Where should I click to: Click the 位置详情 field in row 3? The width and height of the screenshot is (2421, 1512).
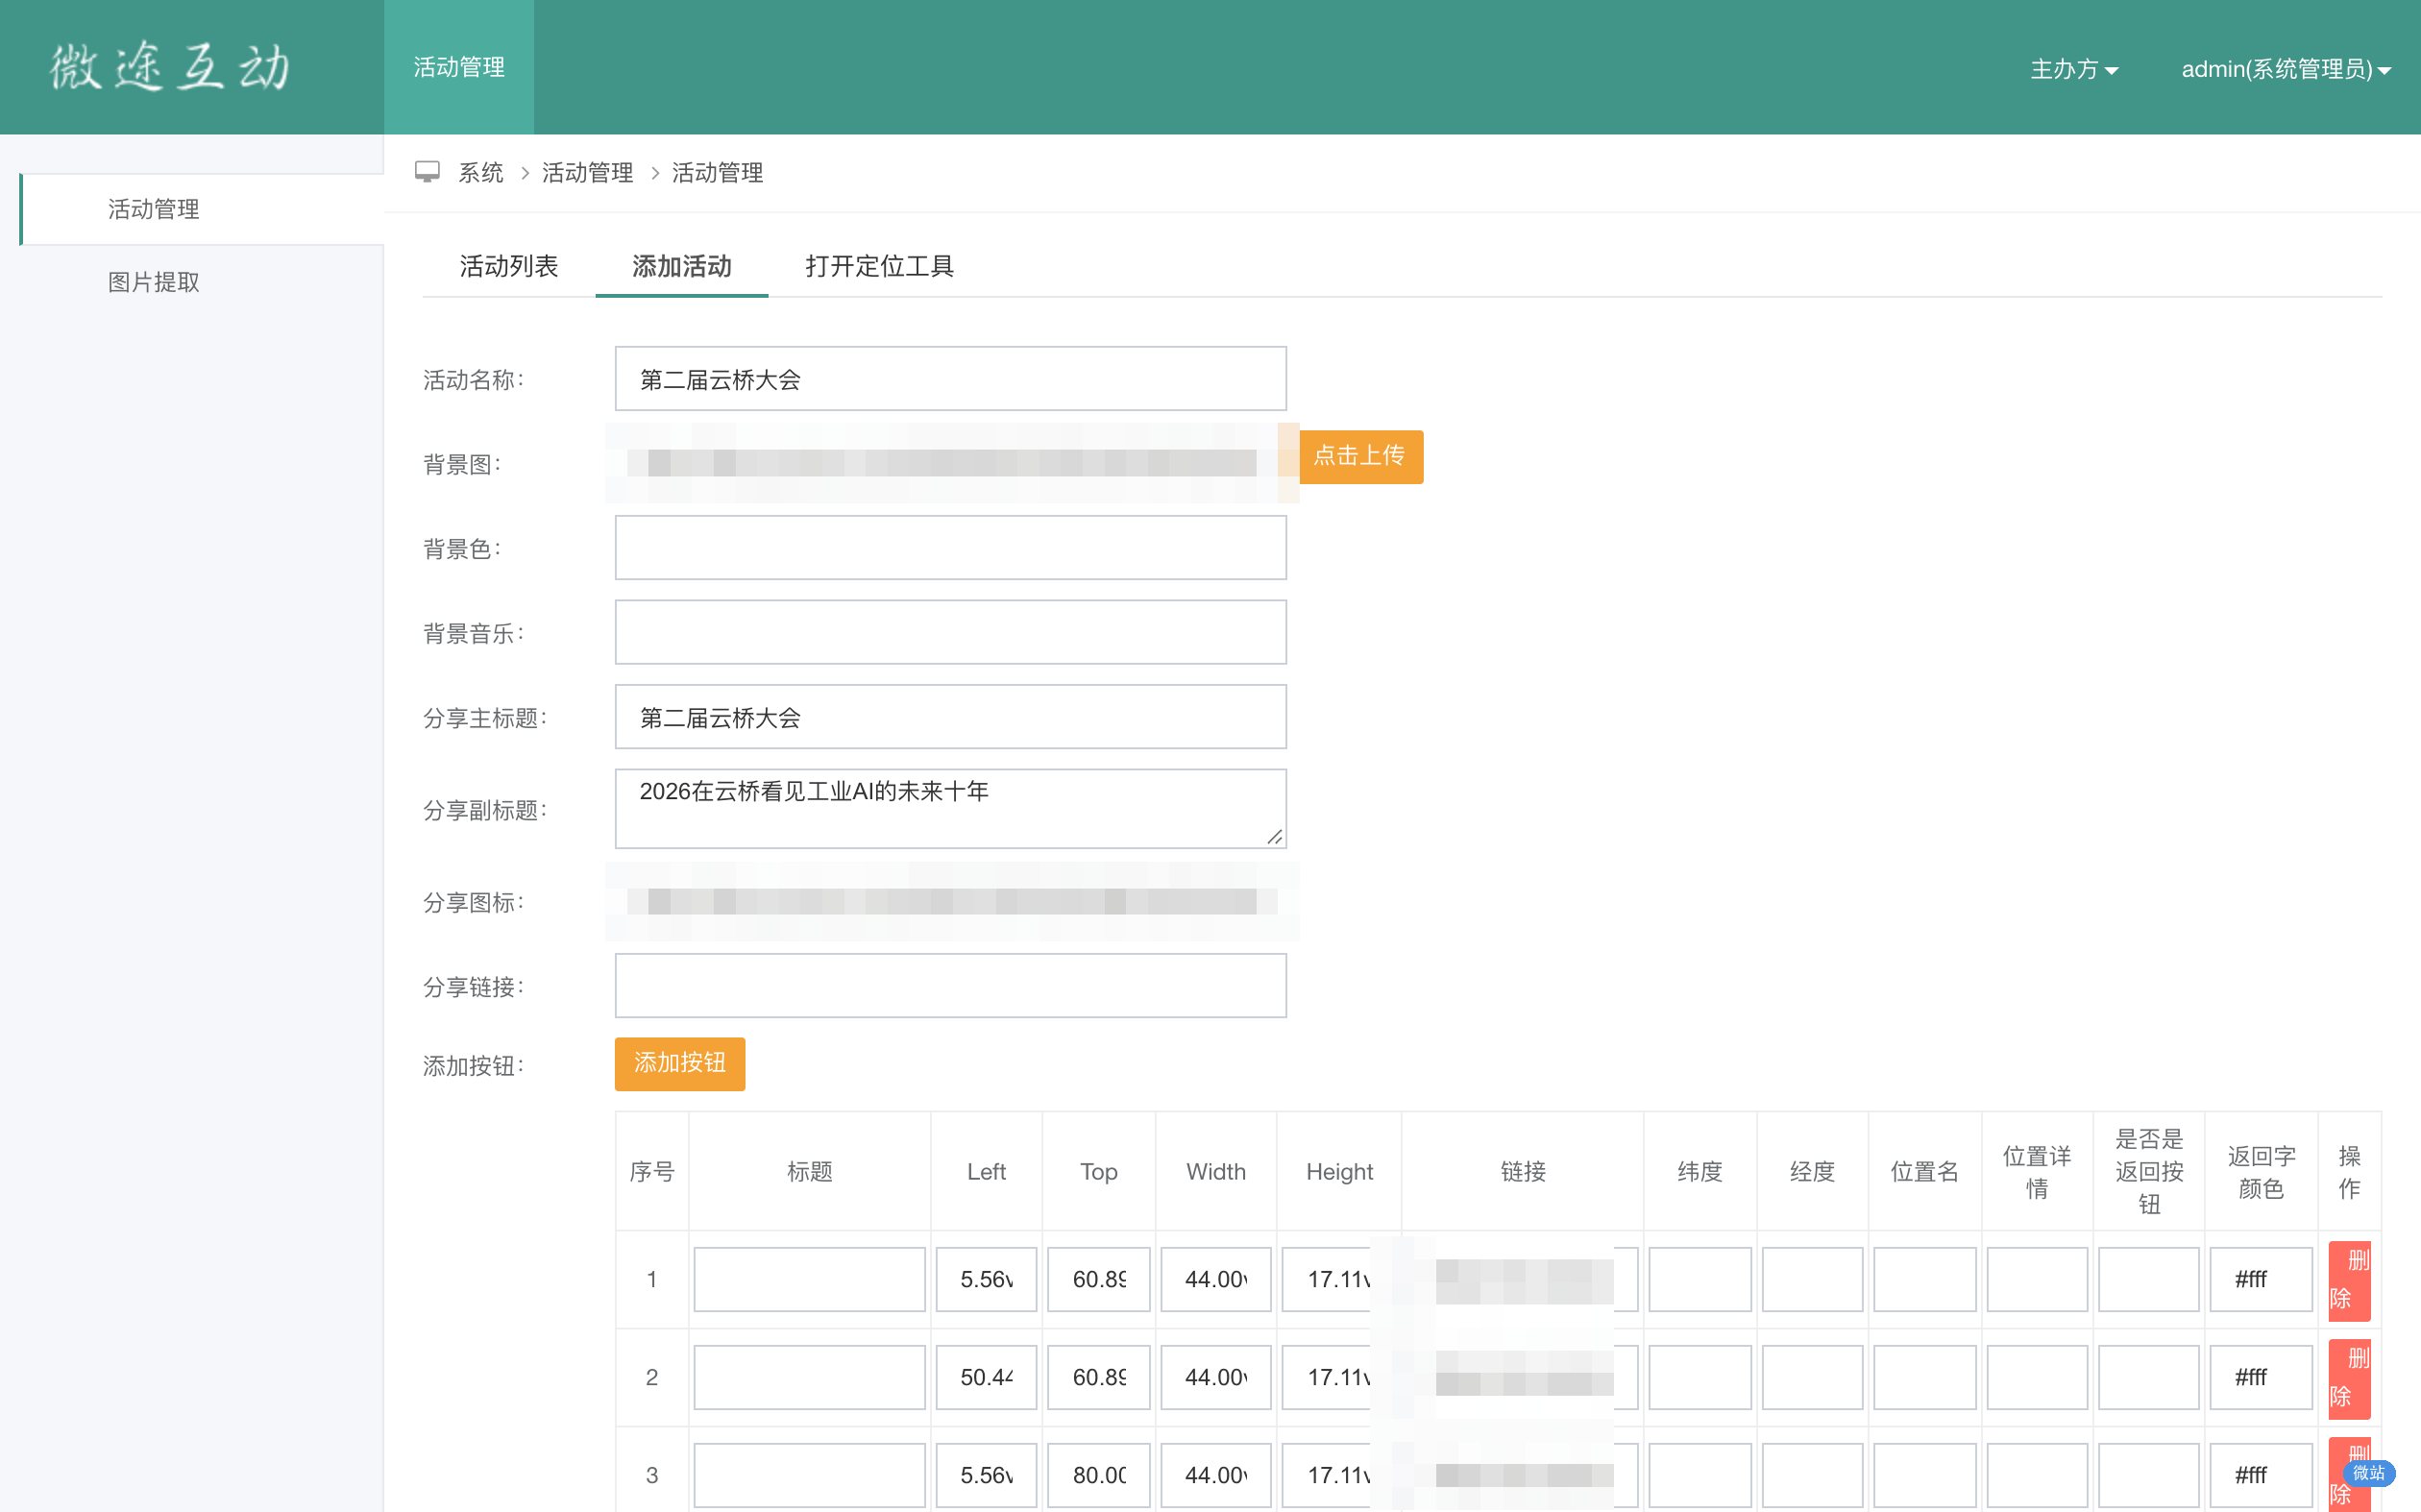[x=2036, y=1475]
